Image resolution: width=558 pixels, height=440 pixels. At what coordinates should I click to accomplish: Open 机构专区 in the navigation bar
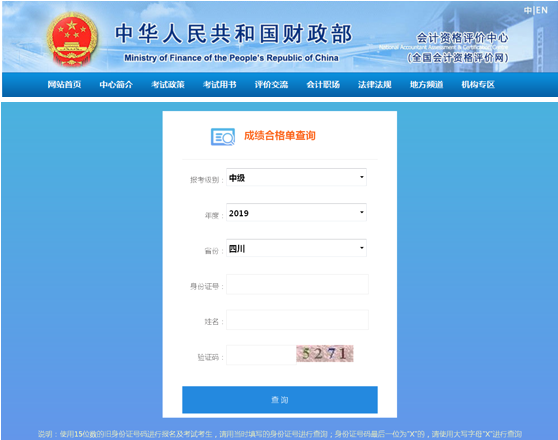tap(478, 85)
